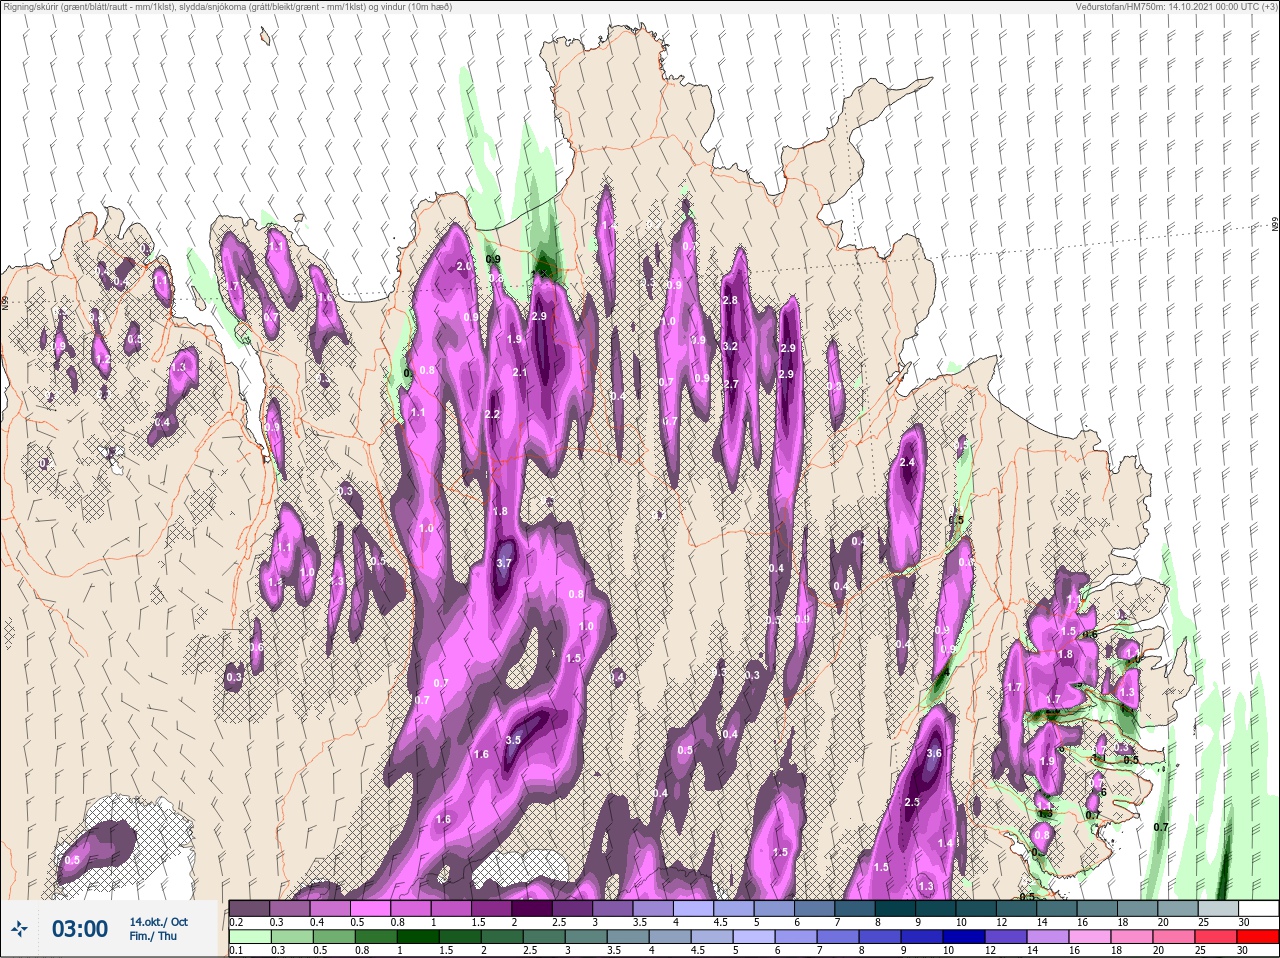Image resolution: width=1280 pixels, height=958 pixels.
Task: Click the 2.1 precipitation value on the map
Action: (519, 372)
